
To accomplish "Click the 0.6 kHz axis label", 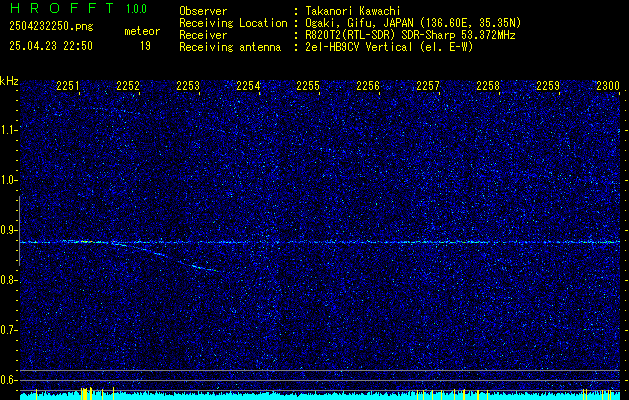I will pos(9,380).
